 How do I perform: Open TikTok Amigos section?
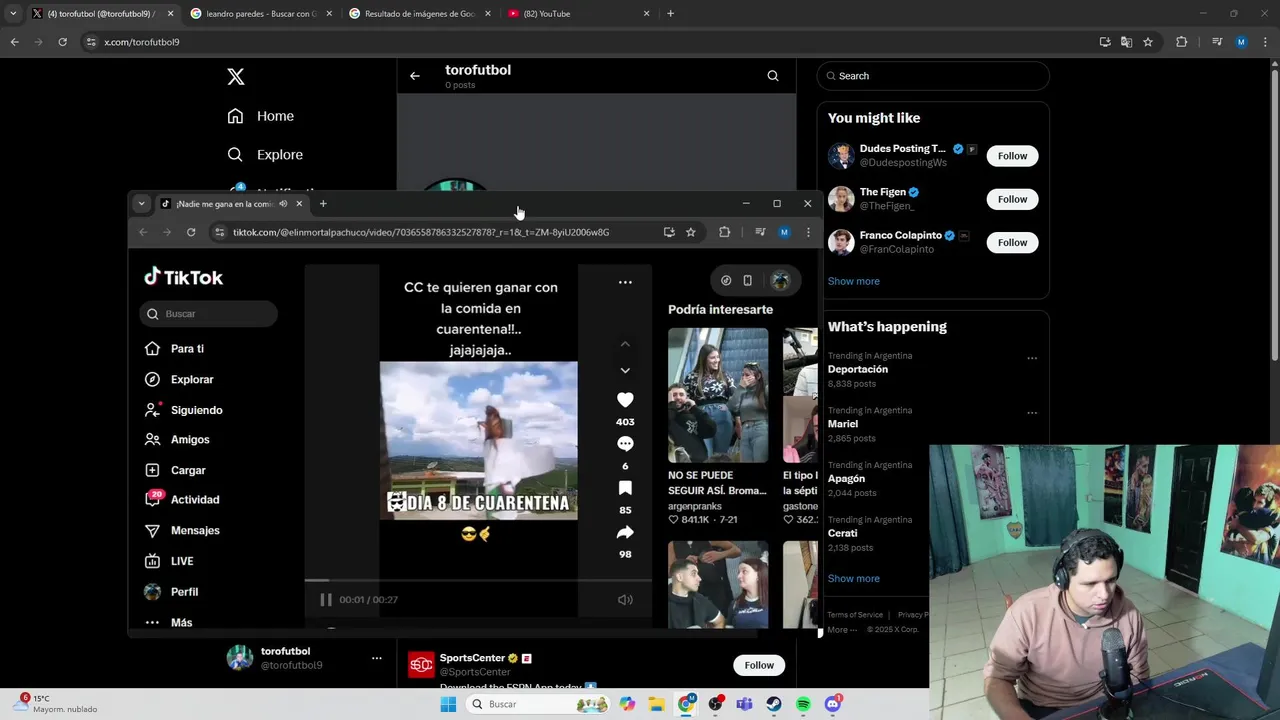pyautogui.click(x=190, y=440)
